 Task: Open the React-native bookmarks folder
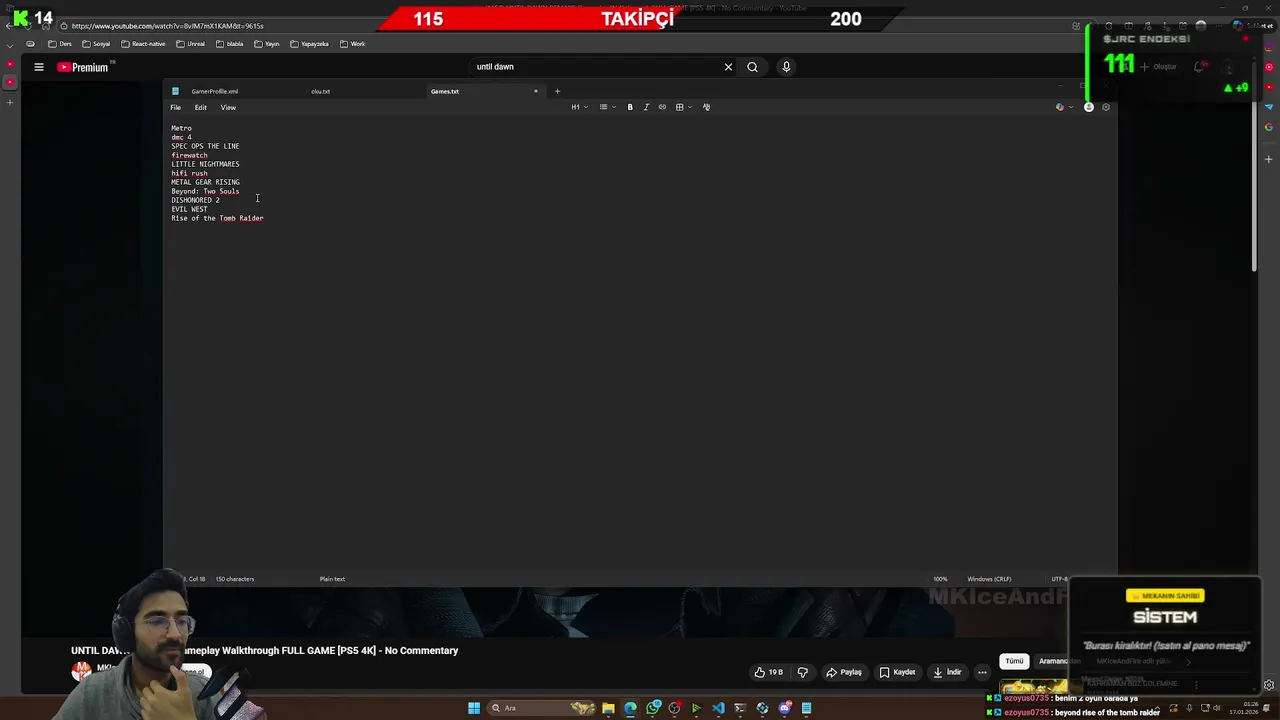[x=143, y=44]
